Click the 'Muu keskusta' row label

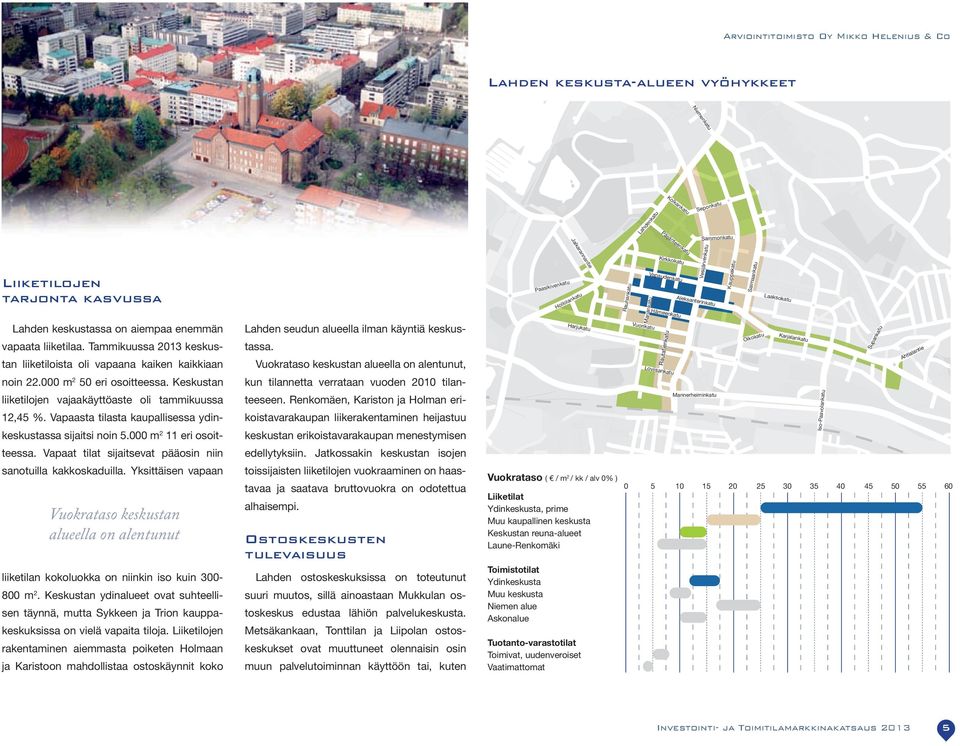pyautogui.click(x=515, y=594)
